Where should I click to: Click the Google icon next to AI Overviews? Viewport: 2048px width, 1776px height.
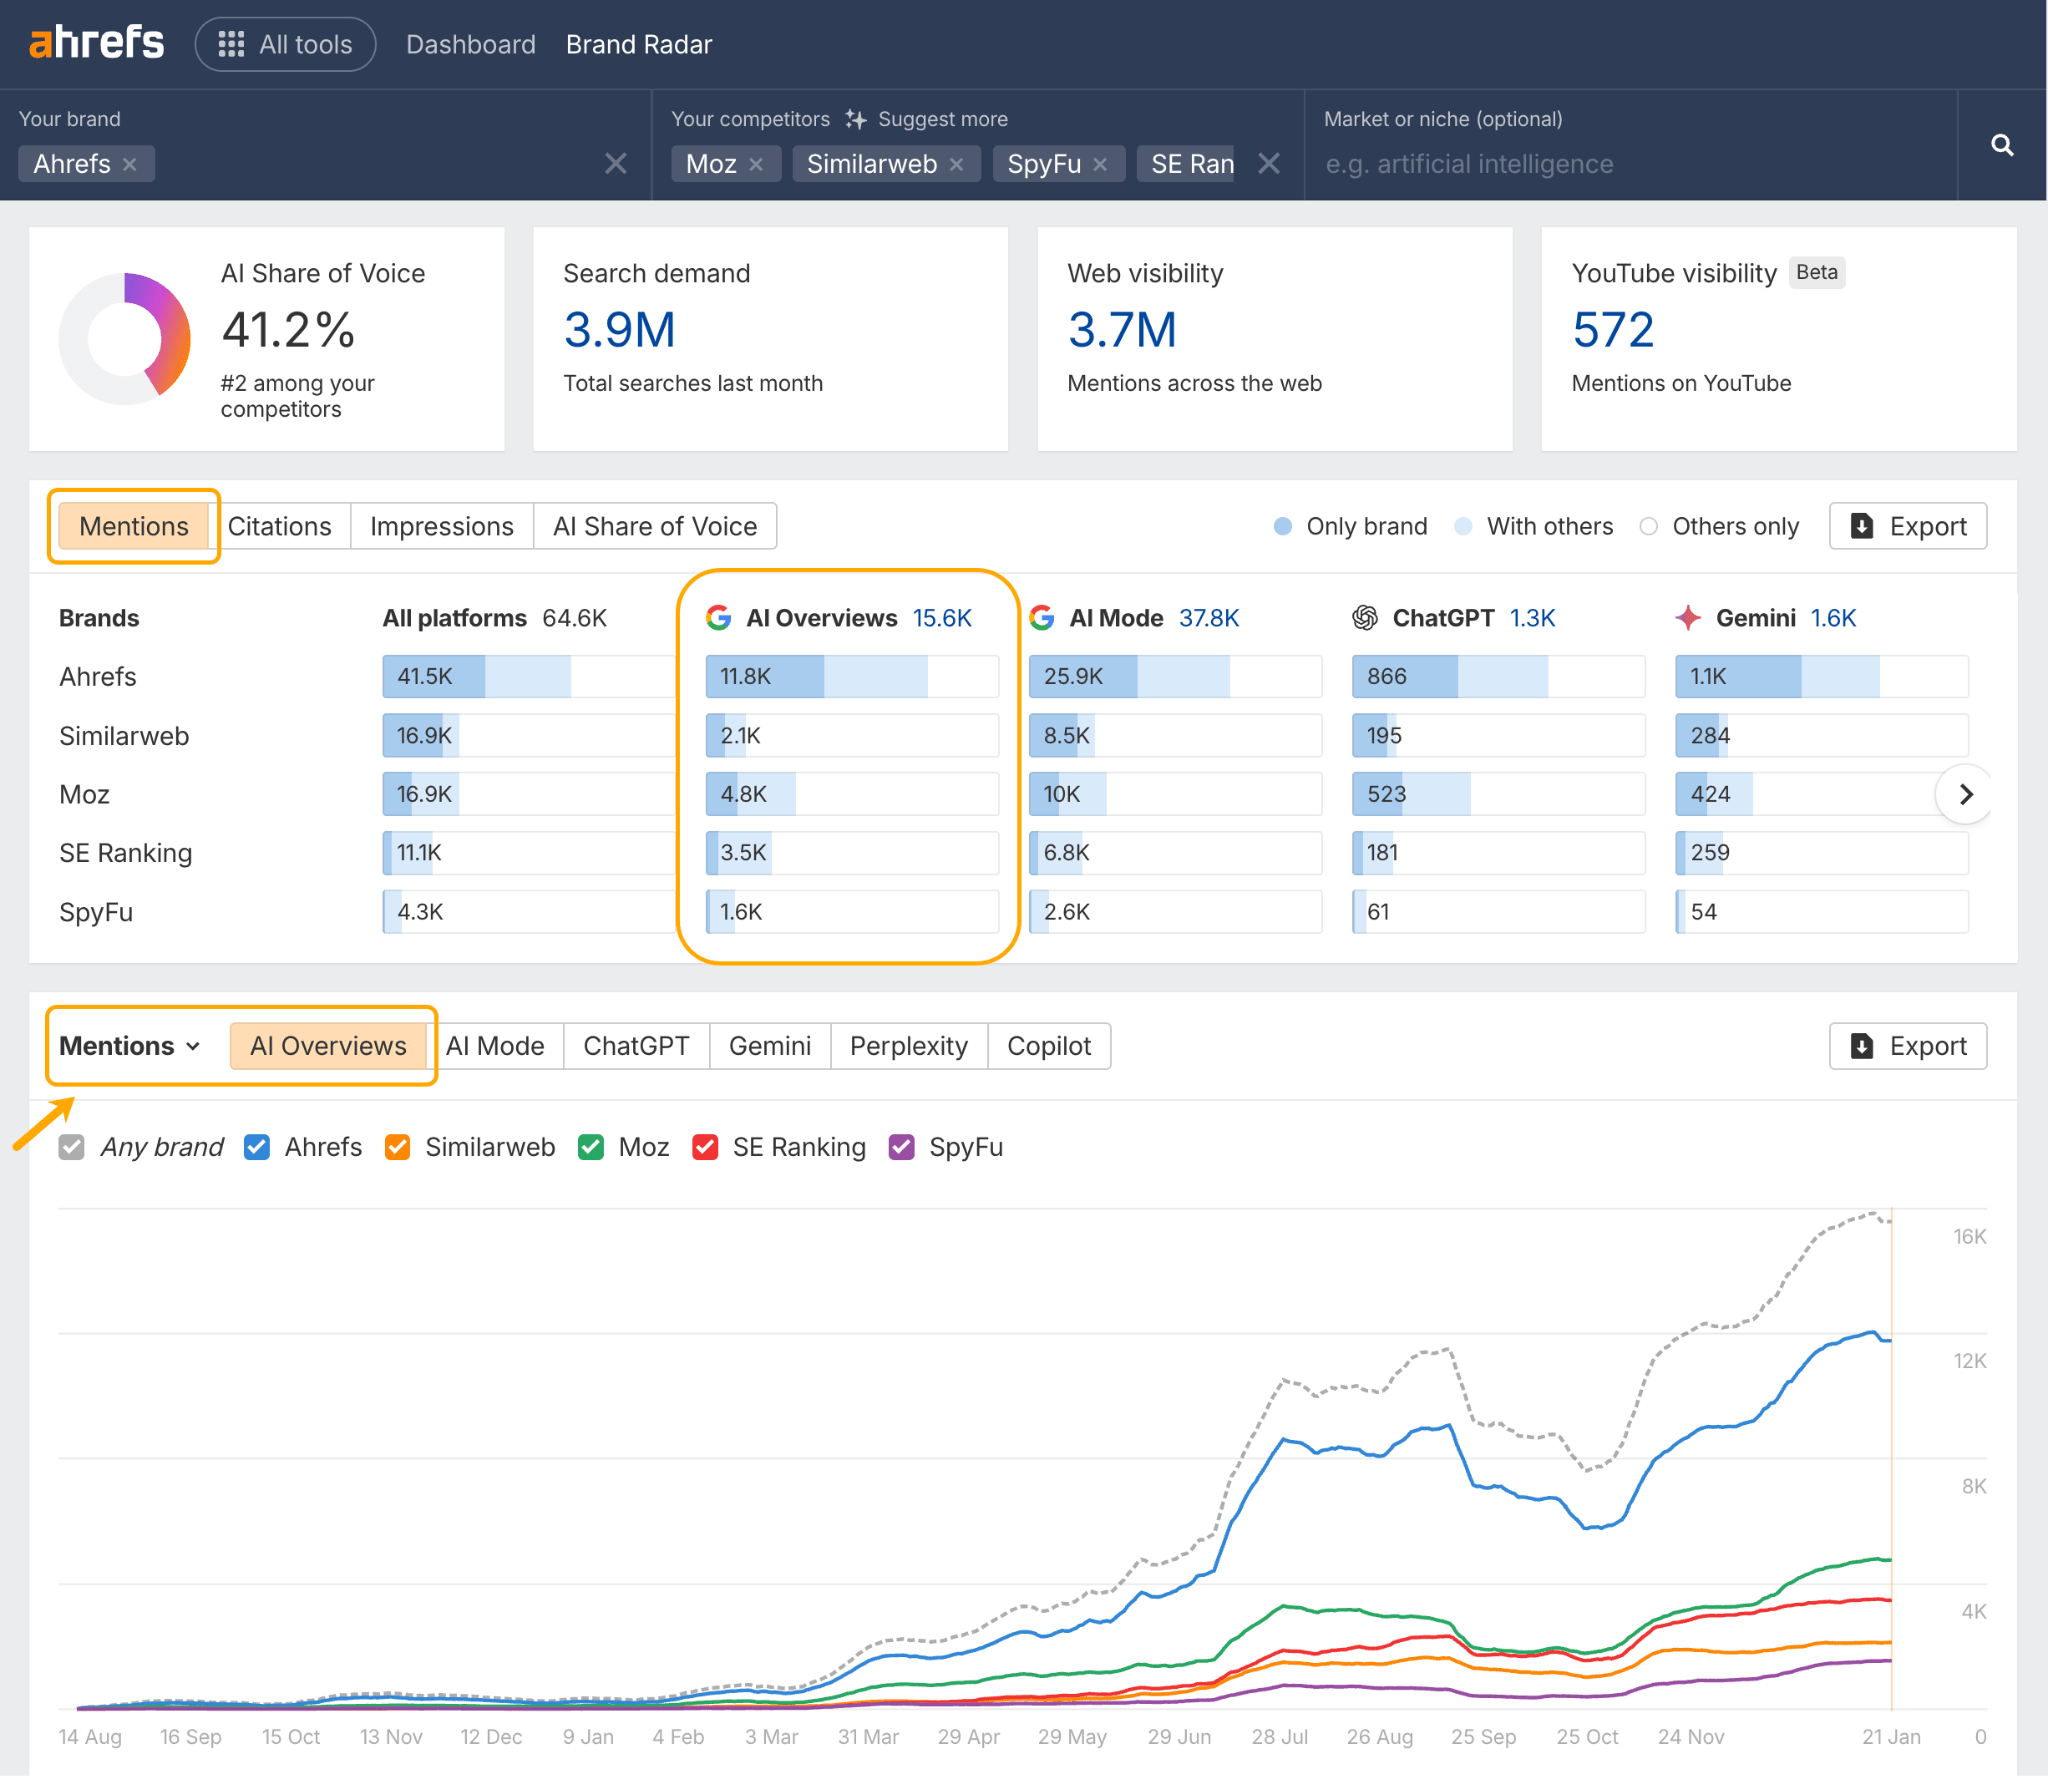[719, 618]
